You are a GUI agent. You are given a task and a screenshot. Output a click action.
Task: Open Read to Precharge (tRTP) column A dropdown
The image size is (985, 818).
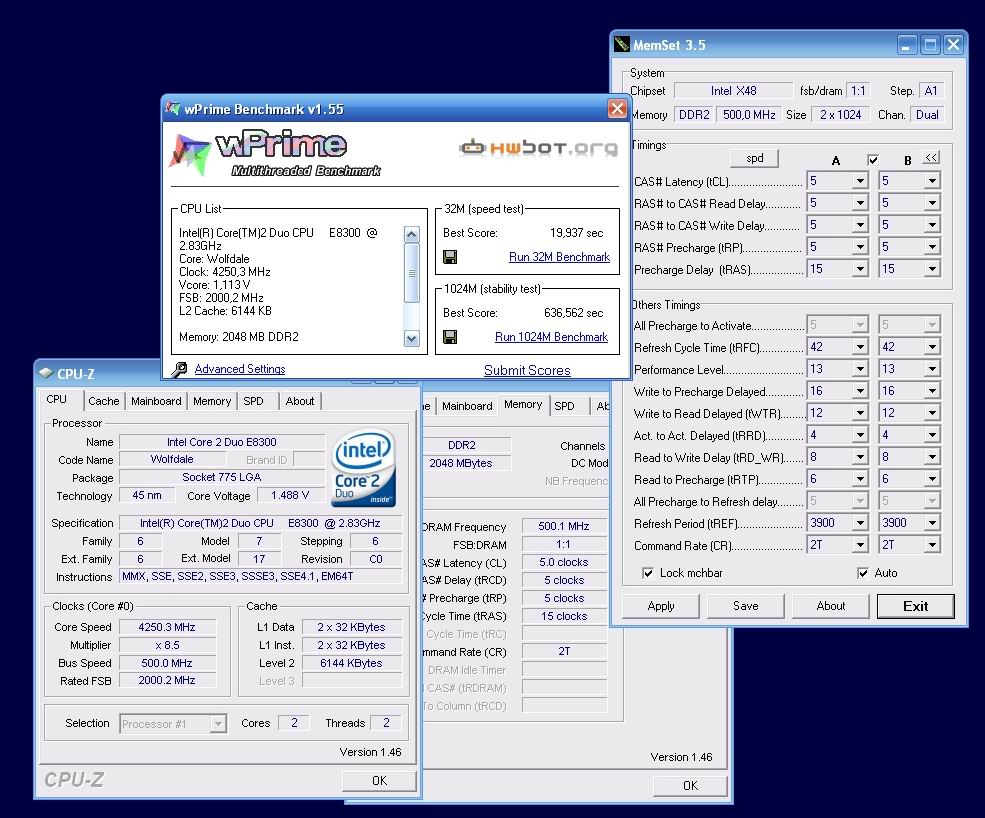(860, 479)
